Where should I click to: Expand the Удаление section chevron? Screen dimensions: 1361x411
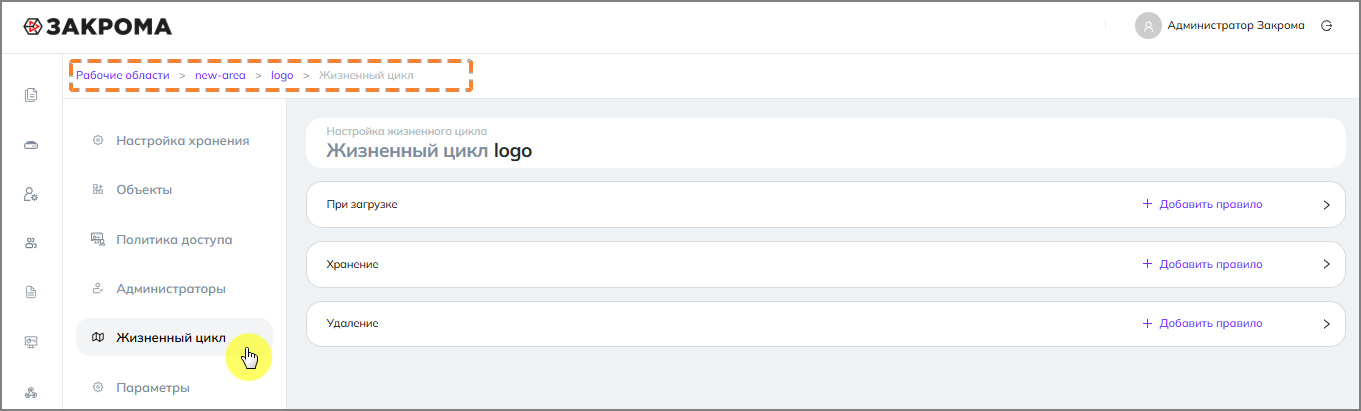click(1326, 324)
